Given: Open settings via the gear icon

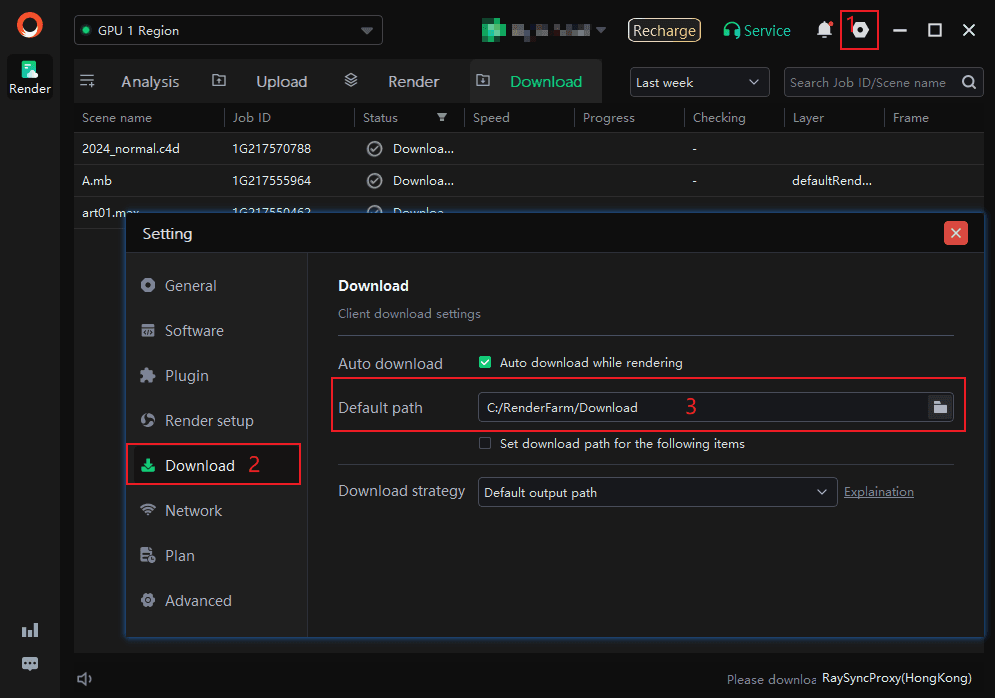Looking at the screenshot, I should [859, 30].
